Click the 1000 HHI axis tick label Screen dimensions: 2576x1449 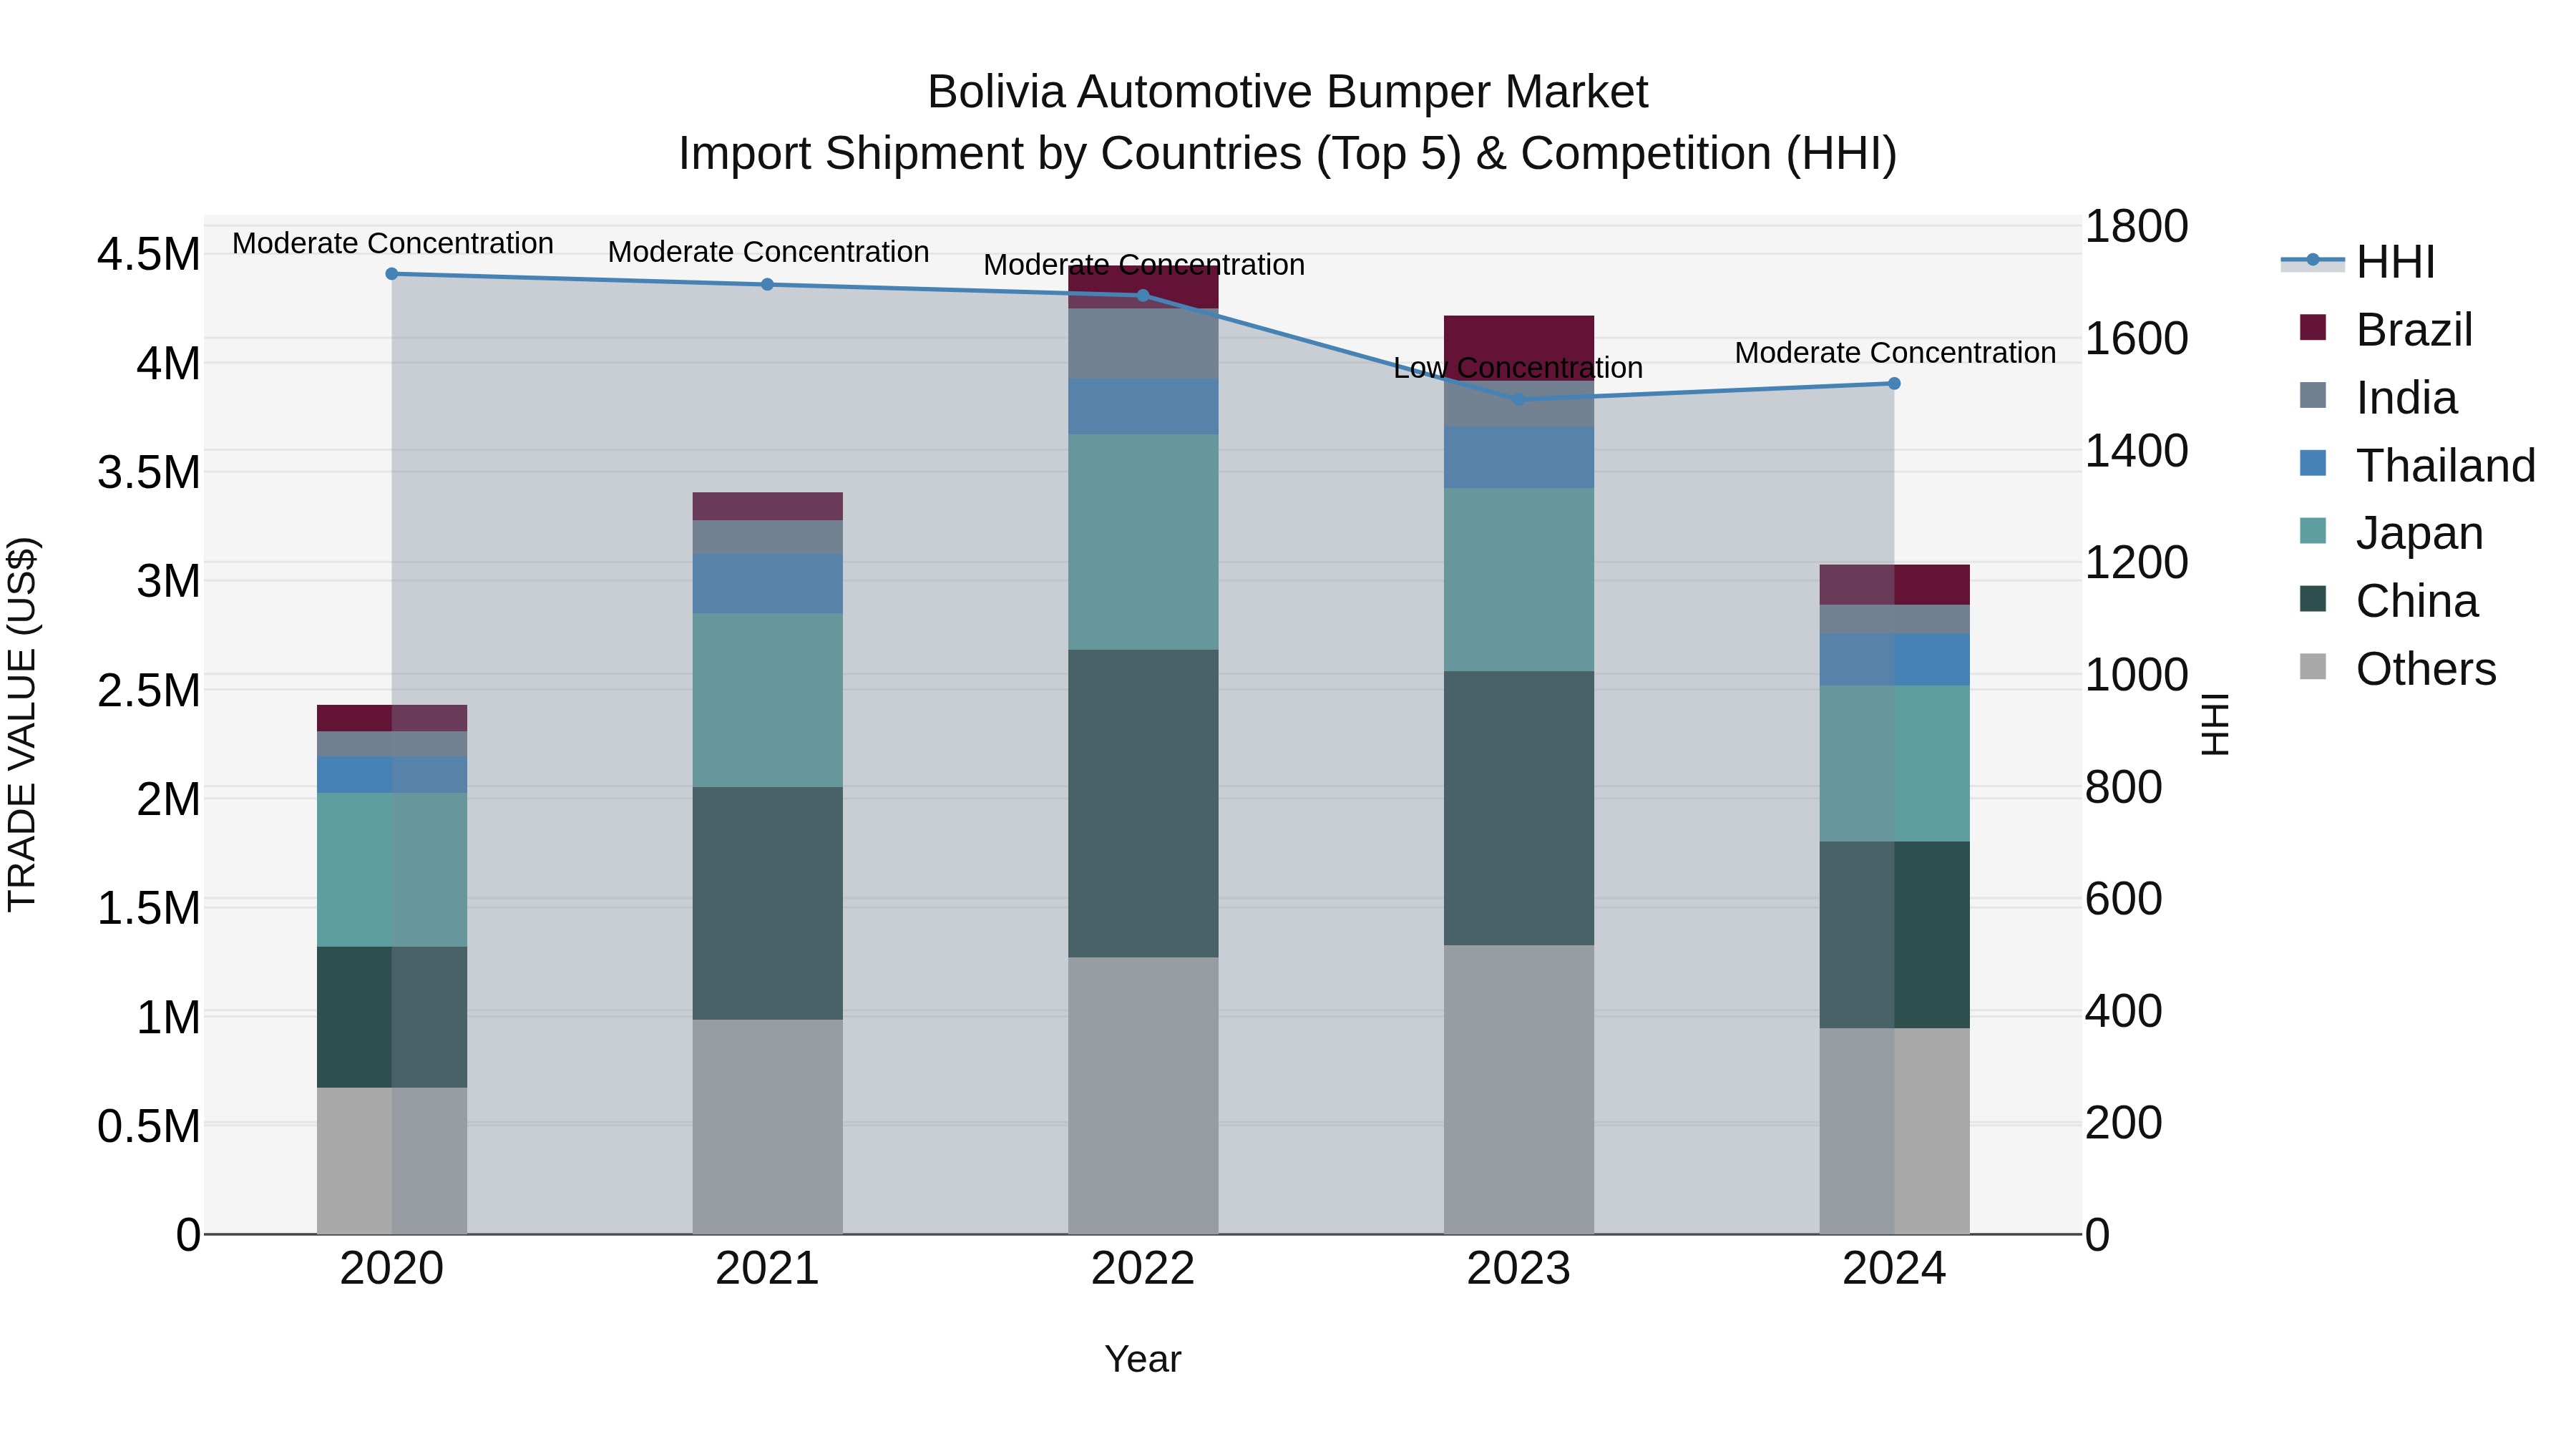2136,675
